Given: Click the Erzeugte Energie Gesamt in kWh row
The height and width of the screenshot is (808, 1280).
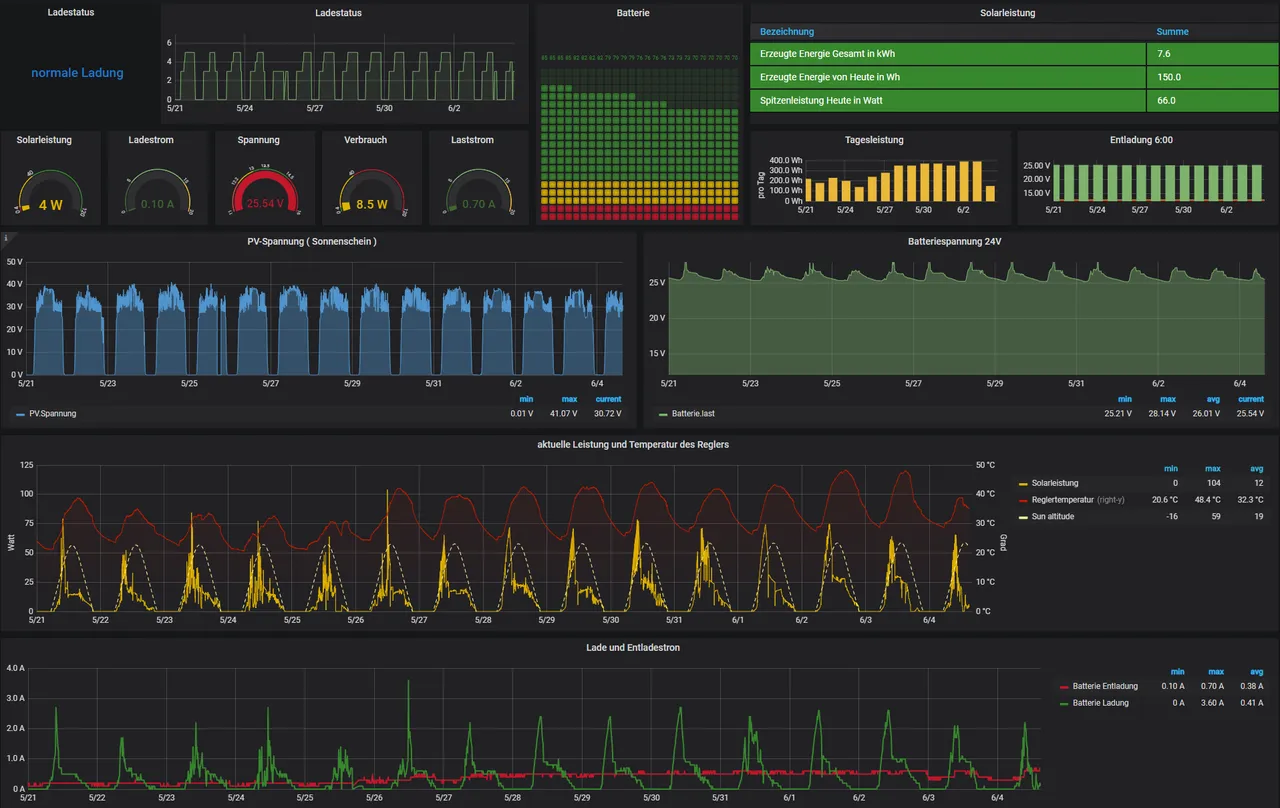Looking at the screenshot, I should [1012, 53].
